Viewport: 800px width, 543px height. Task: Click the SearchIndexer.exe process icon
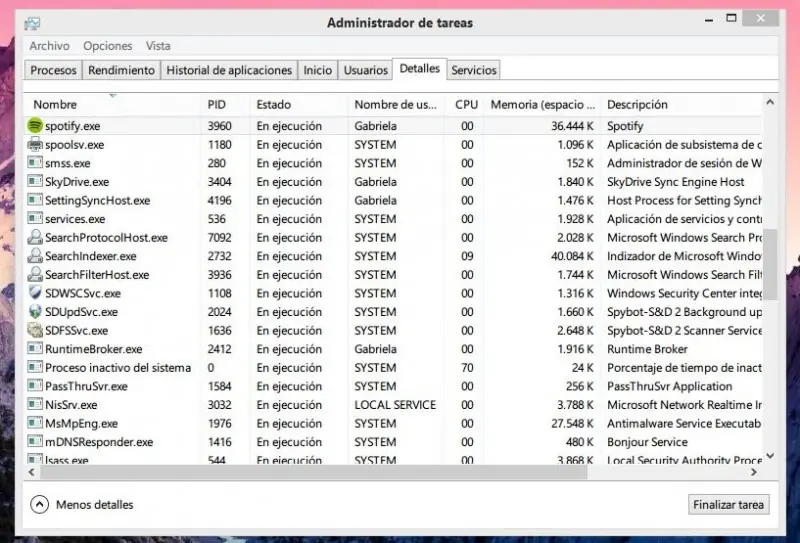(35, 256)
